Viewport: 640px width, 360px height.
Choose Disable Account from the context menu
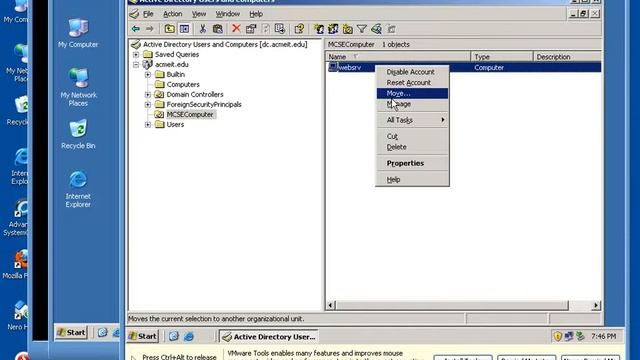tap(412, 72)
